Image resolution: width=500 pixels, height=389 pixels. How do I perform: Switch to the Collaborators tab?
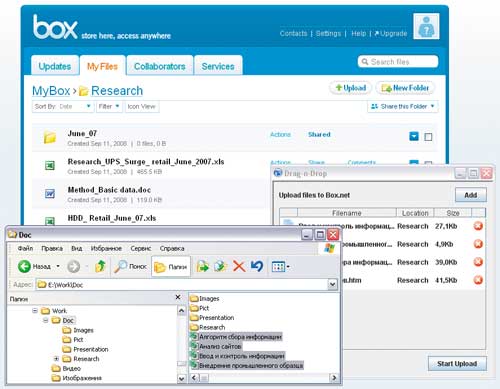[x=160, y=66]
